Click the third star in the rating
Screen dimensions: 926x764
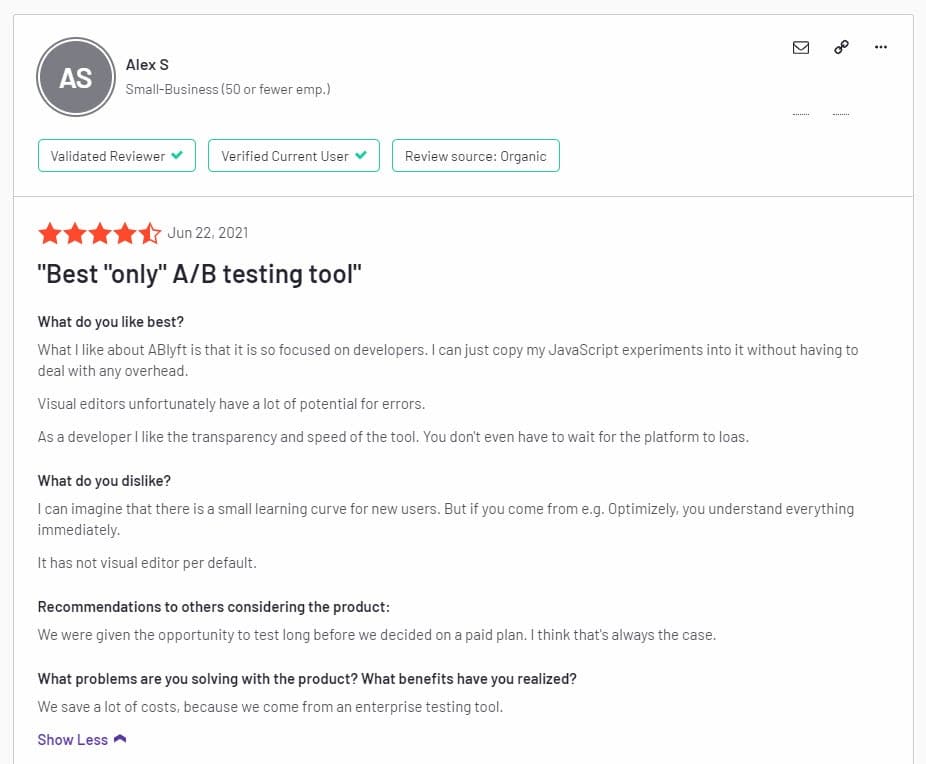click(x=100, y=234)
